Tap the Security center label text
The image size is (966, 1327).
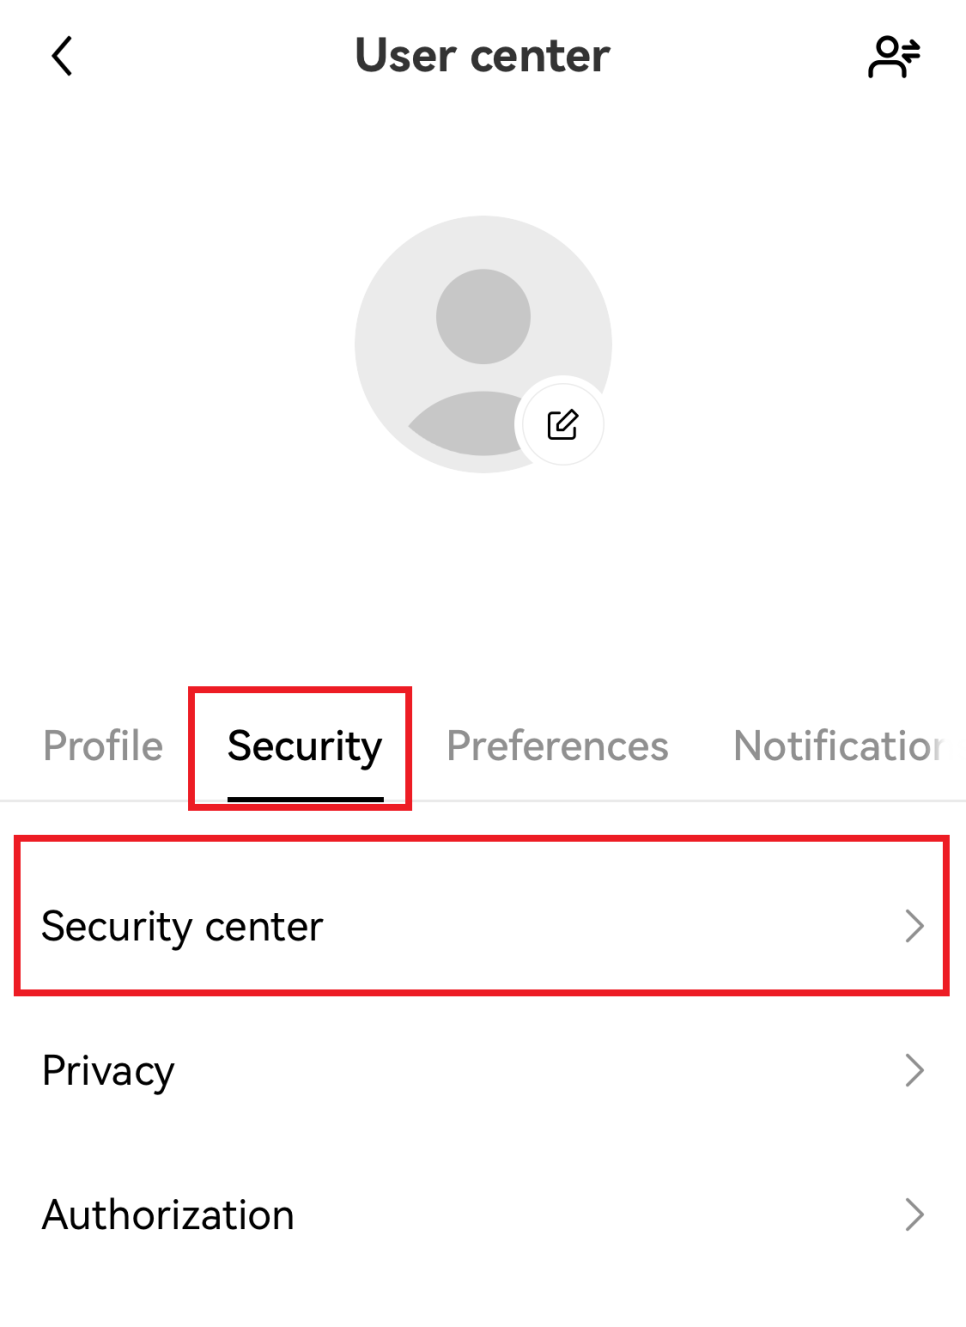point(182,927)
